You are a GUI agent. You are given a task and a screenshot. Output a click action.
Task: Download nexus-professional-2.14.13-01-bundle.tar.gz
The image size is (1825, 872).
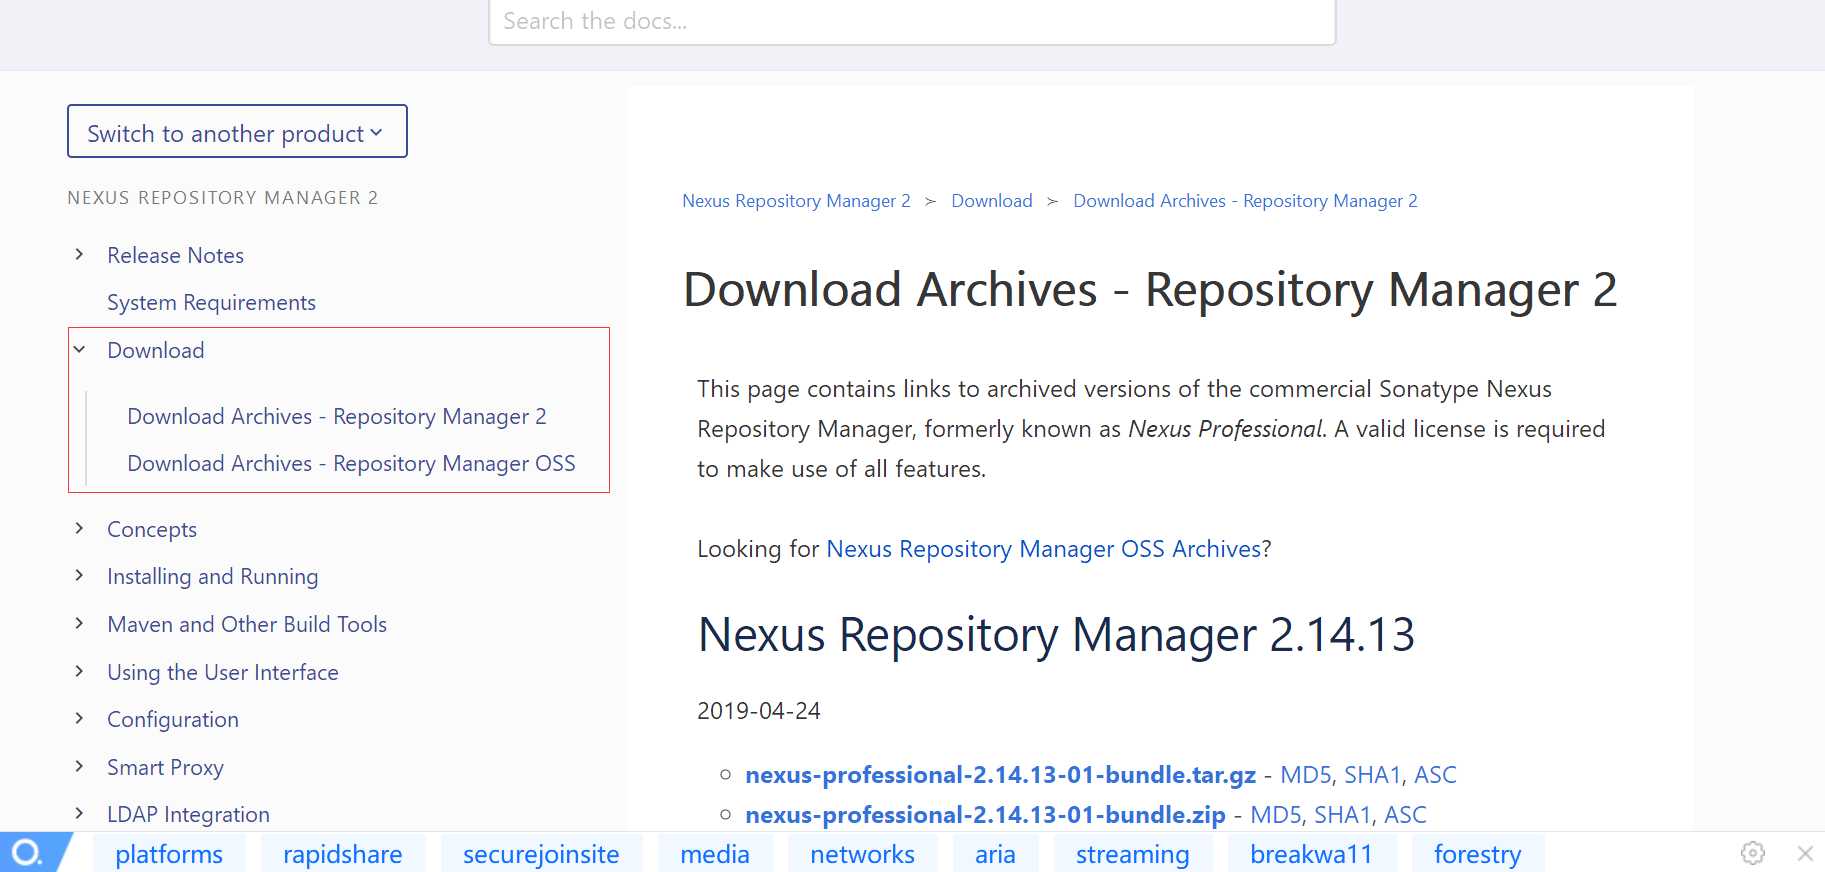pos(1000,775)
